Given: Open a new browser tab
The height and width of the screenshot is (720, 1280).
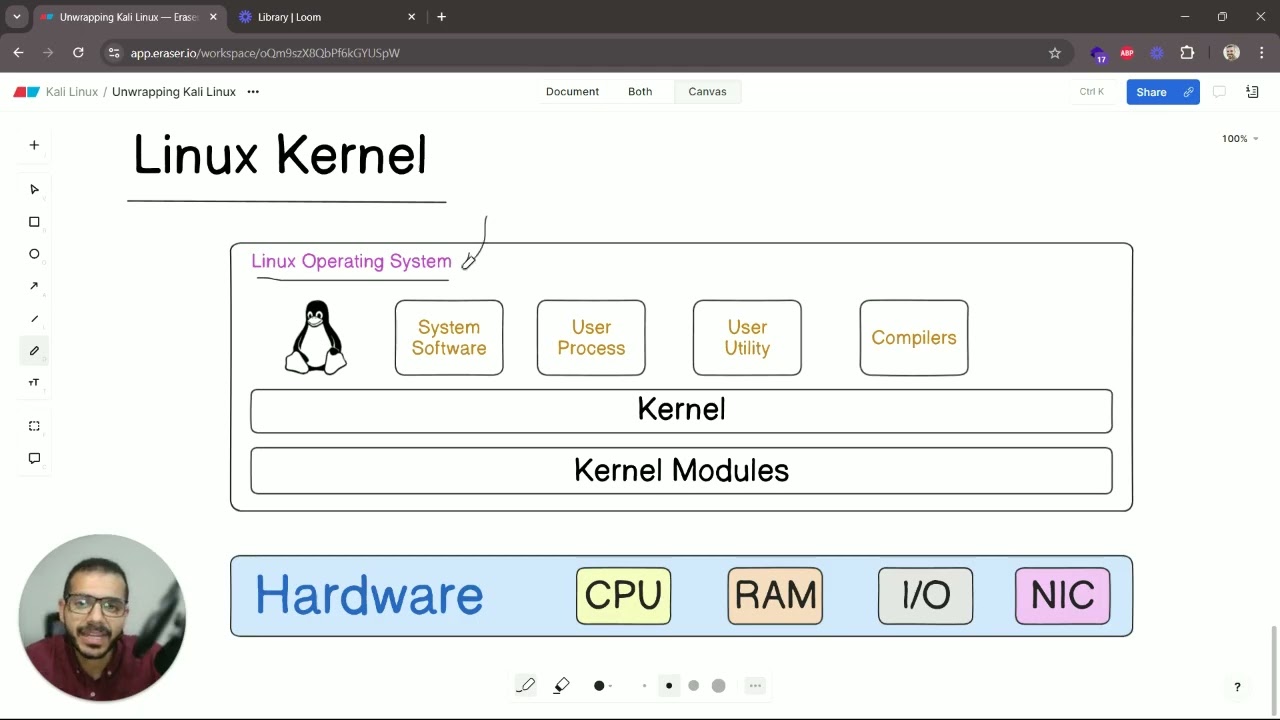Looking at the screenshot, I should (441, 17).
